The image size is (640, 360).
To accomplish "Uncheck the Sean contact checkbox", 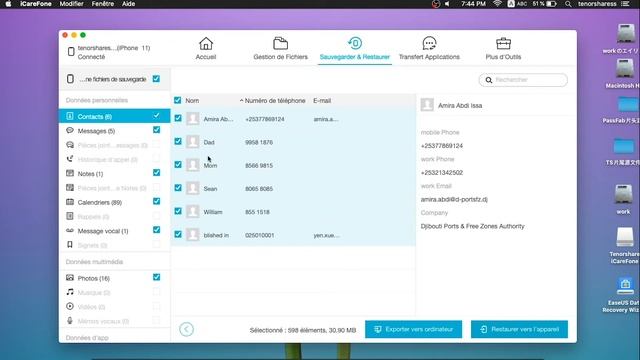I will (x=178, y=188).
